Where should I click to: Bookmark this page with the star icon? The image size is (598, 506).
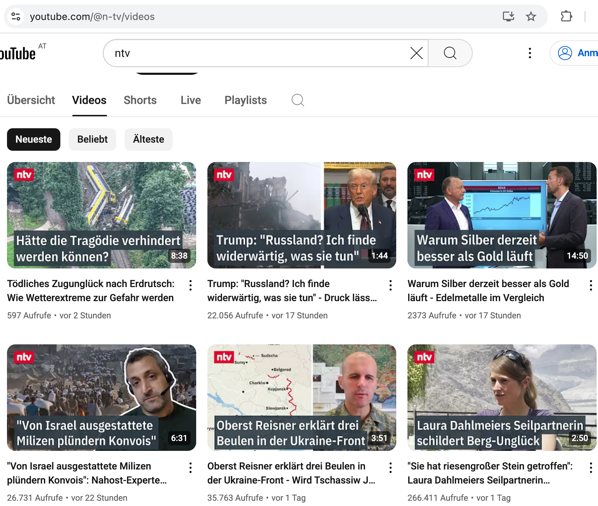click(x=531, y=16)
